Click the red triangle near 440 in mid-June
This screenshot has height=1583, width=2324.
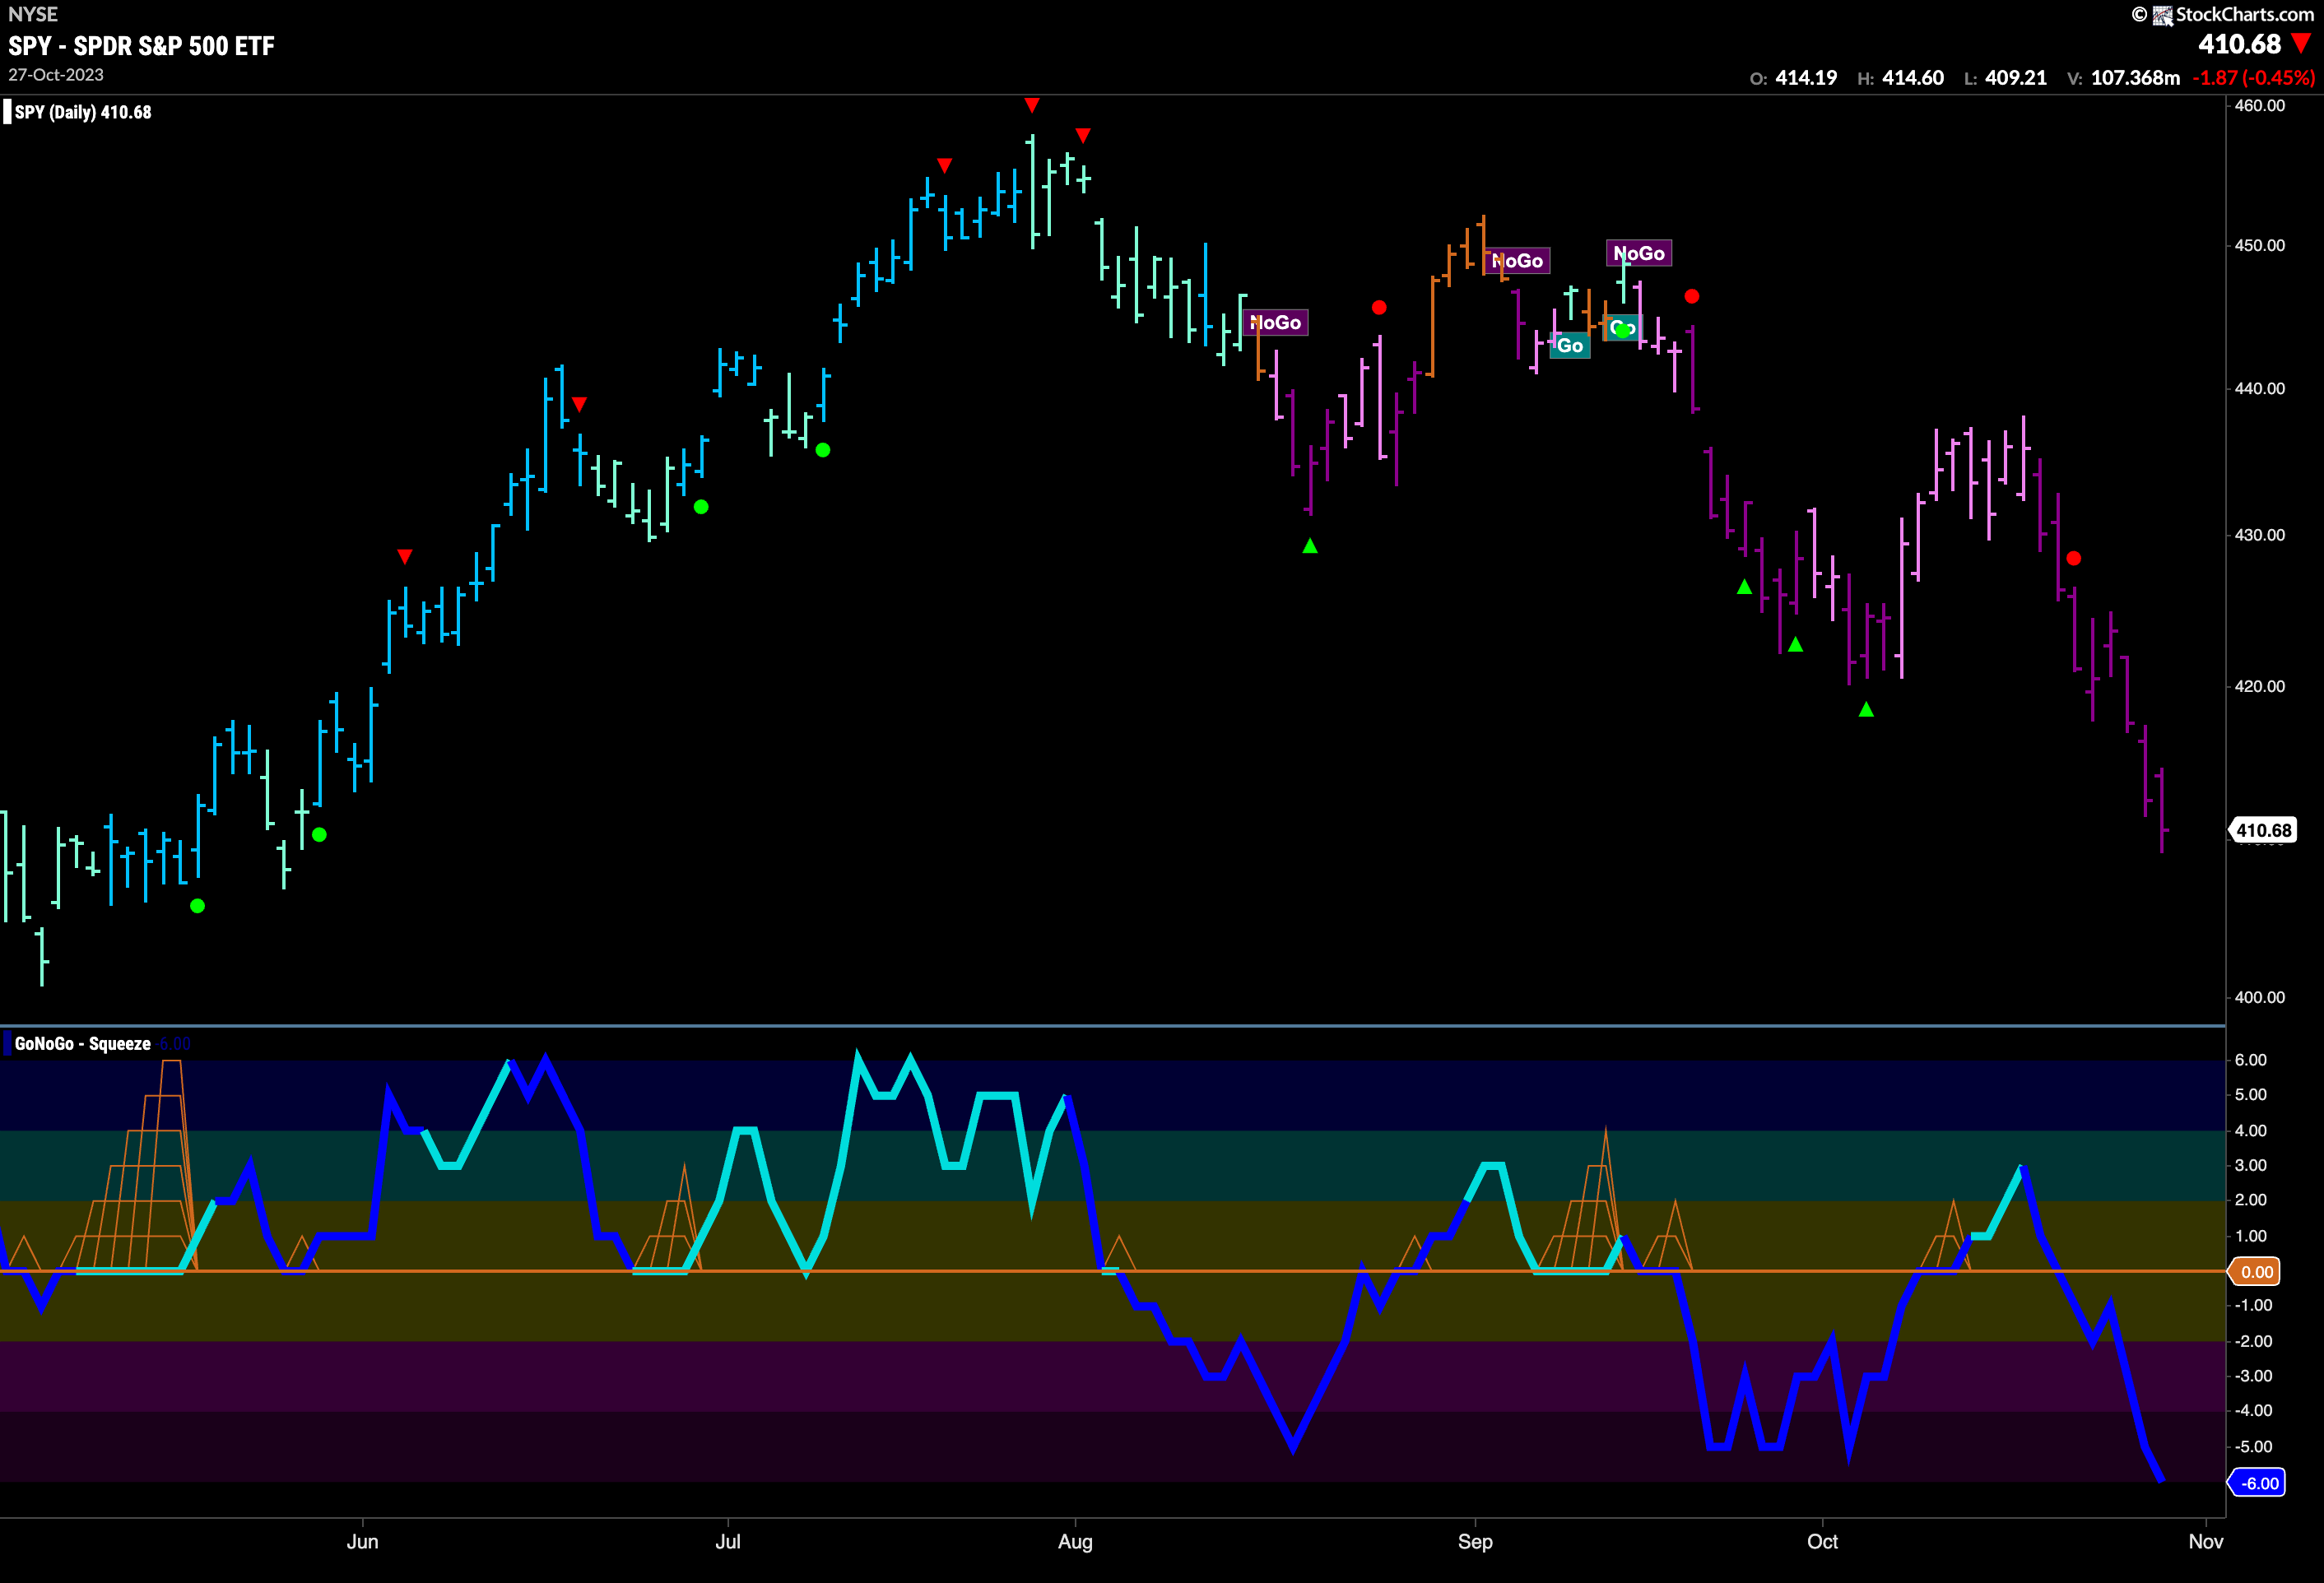(x=579, y=404)
